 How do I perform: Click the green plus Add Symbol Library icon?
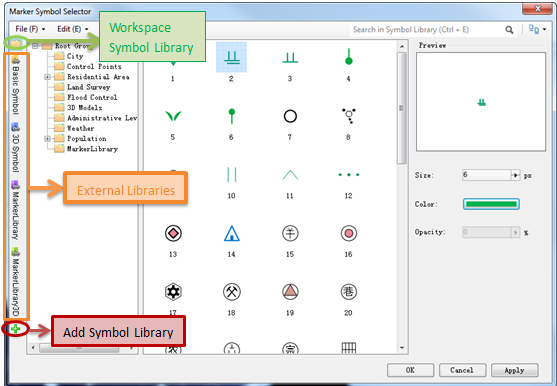(x=15, y=329)
